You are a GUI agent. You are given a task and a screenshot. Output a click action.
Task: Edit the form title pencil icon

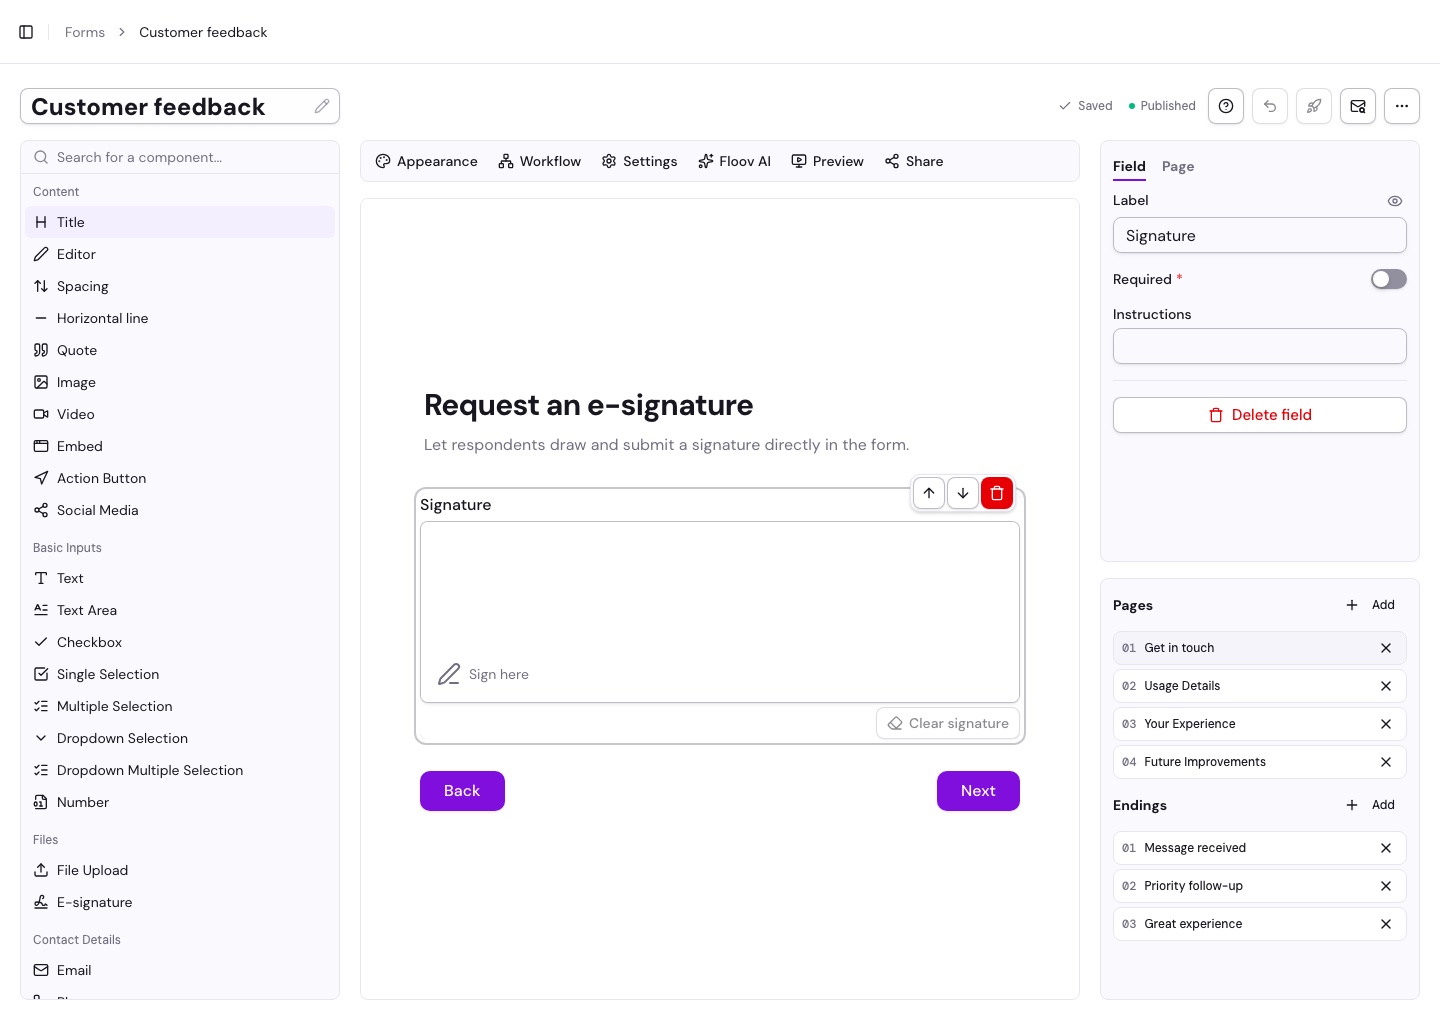322,106
